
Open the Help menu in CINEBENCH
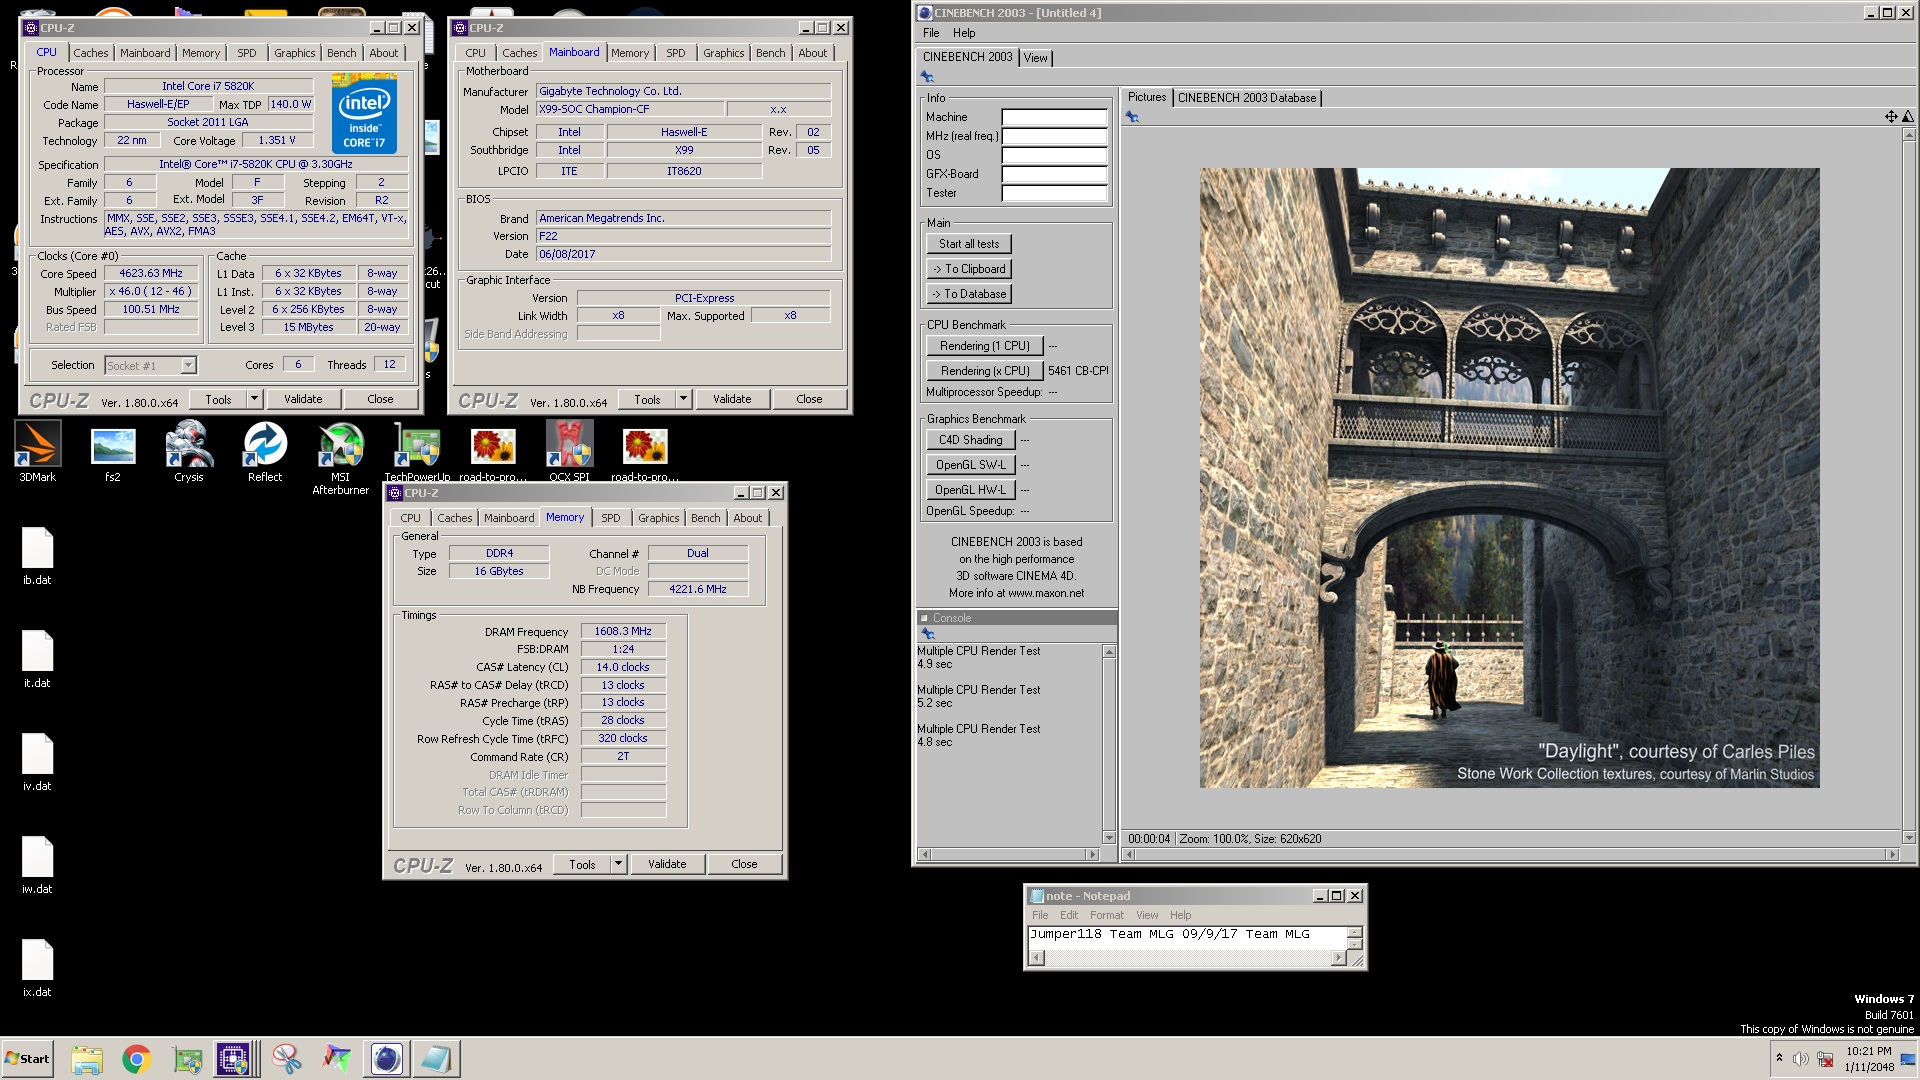click(964, 33)
